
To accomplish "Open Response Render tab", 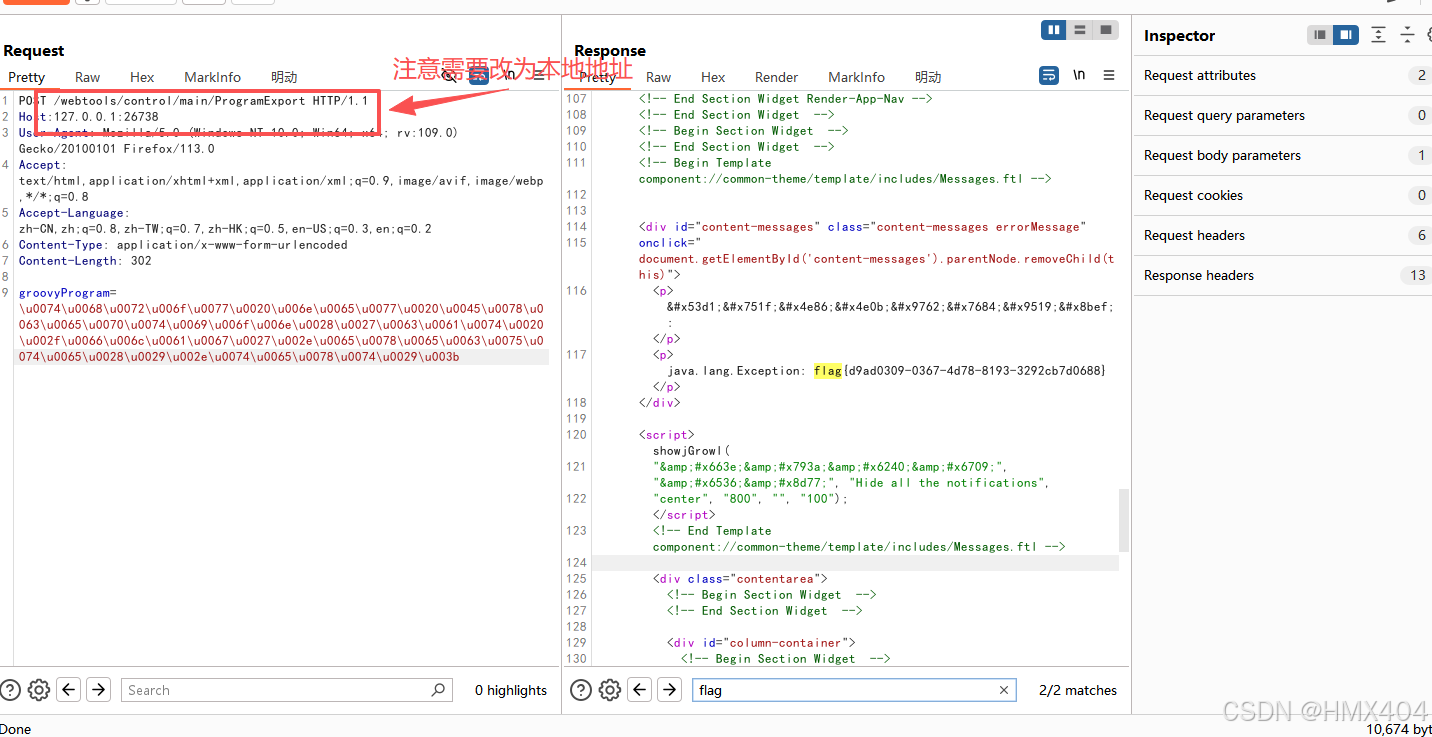I will coord(777,77).
